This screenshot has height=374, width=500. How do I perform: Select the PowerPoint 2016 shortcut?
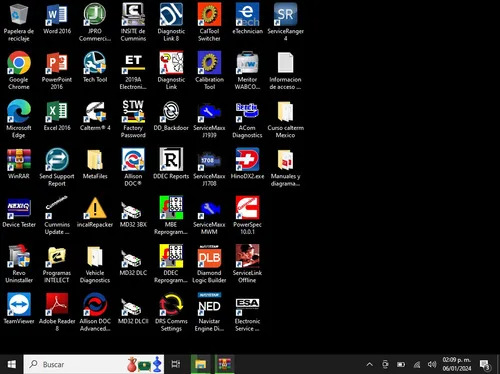tap(57, 70)
